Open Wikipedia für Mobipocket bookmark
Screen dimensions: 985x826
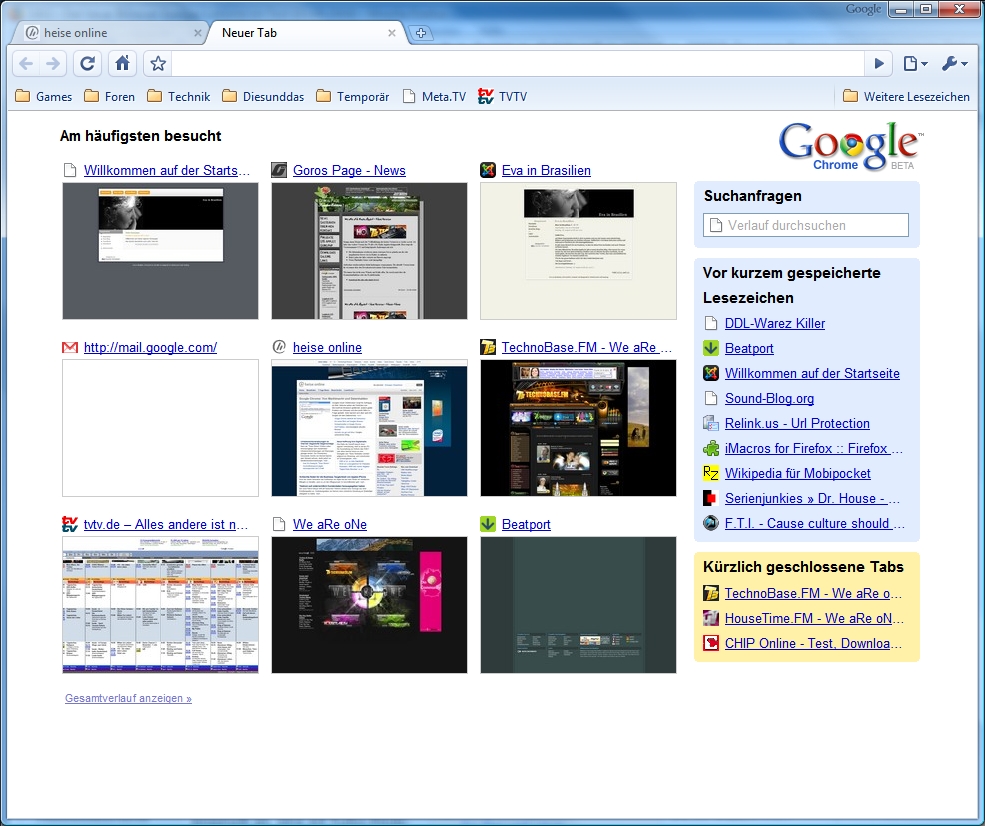pyautogui.click(x=798, y=474)
